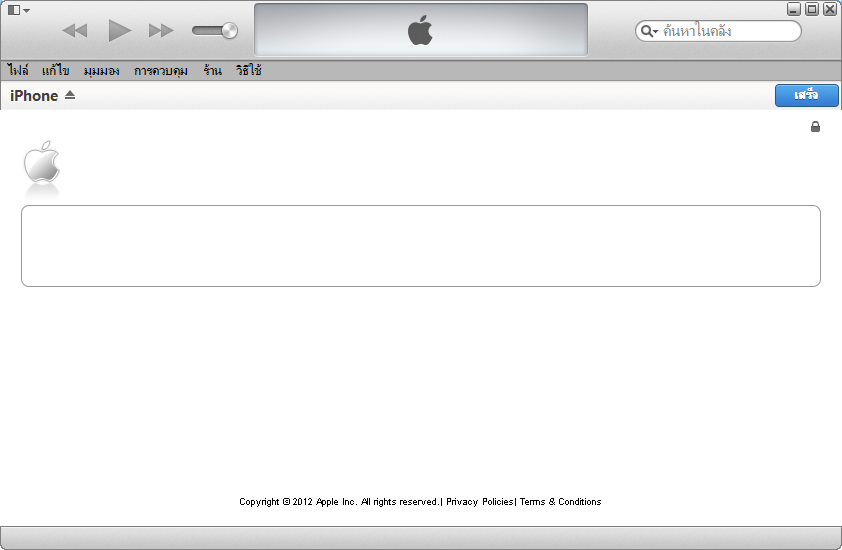Image resolution: width=842 pixels, height=550 pixels.
Task: Open the sidebar view dropdown at top-left
Action: (19, 10)
